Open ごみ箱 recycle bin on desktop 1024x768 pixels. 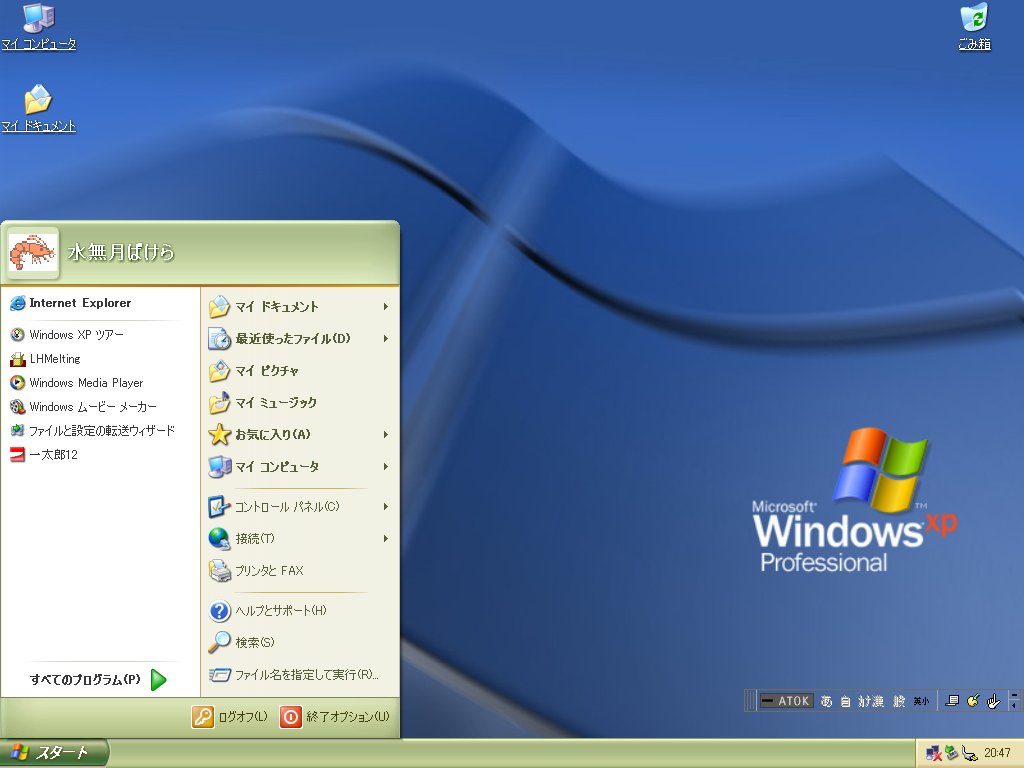point(973,26)
